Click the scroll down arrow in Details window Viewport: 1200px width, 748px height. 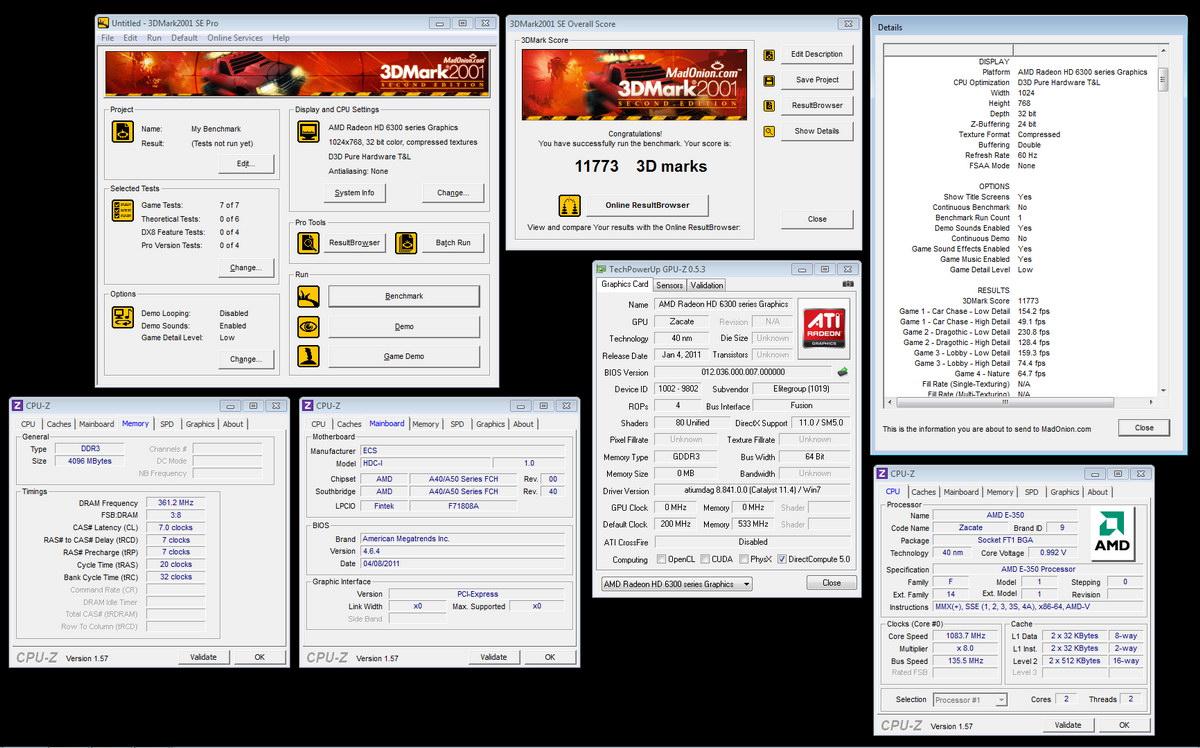[1163, 390]
